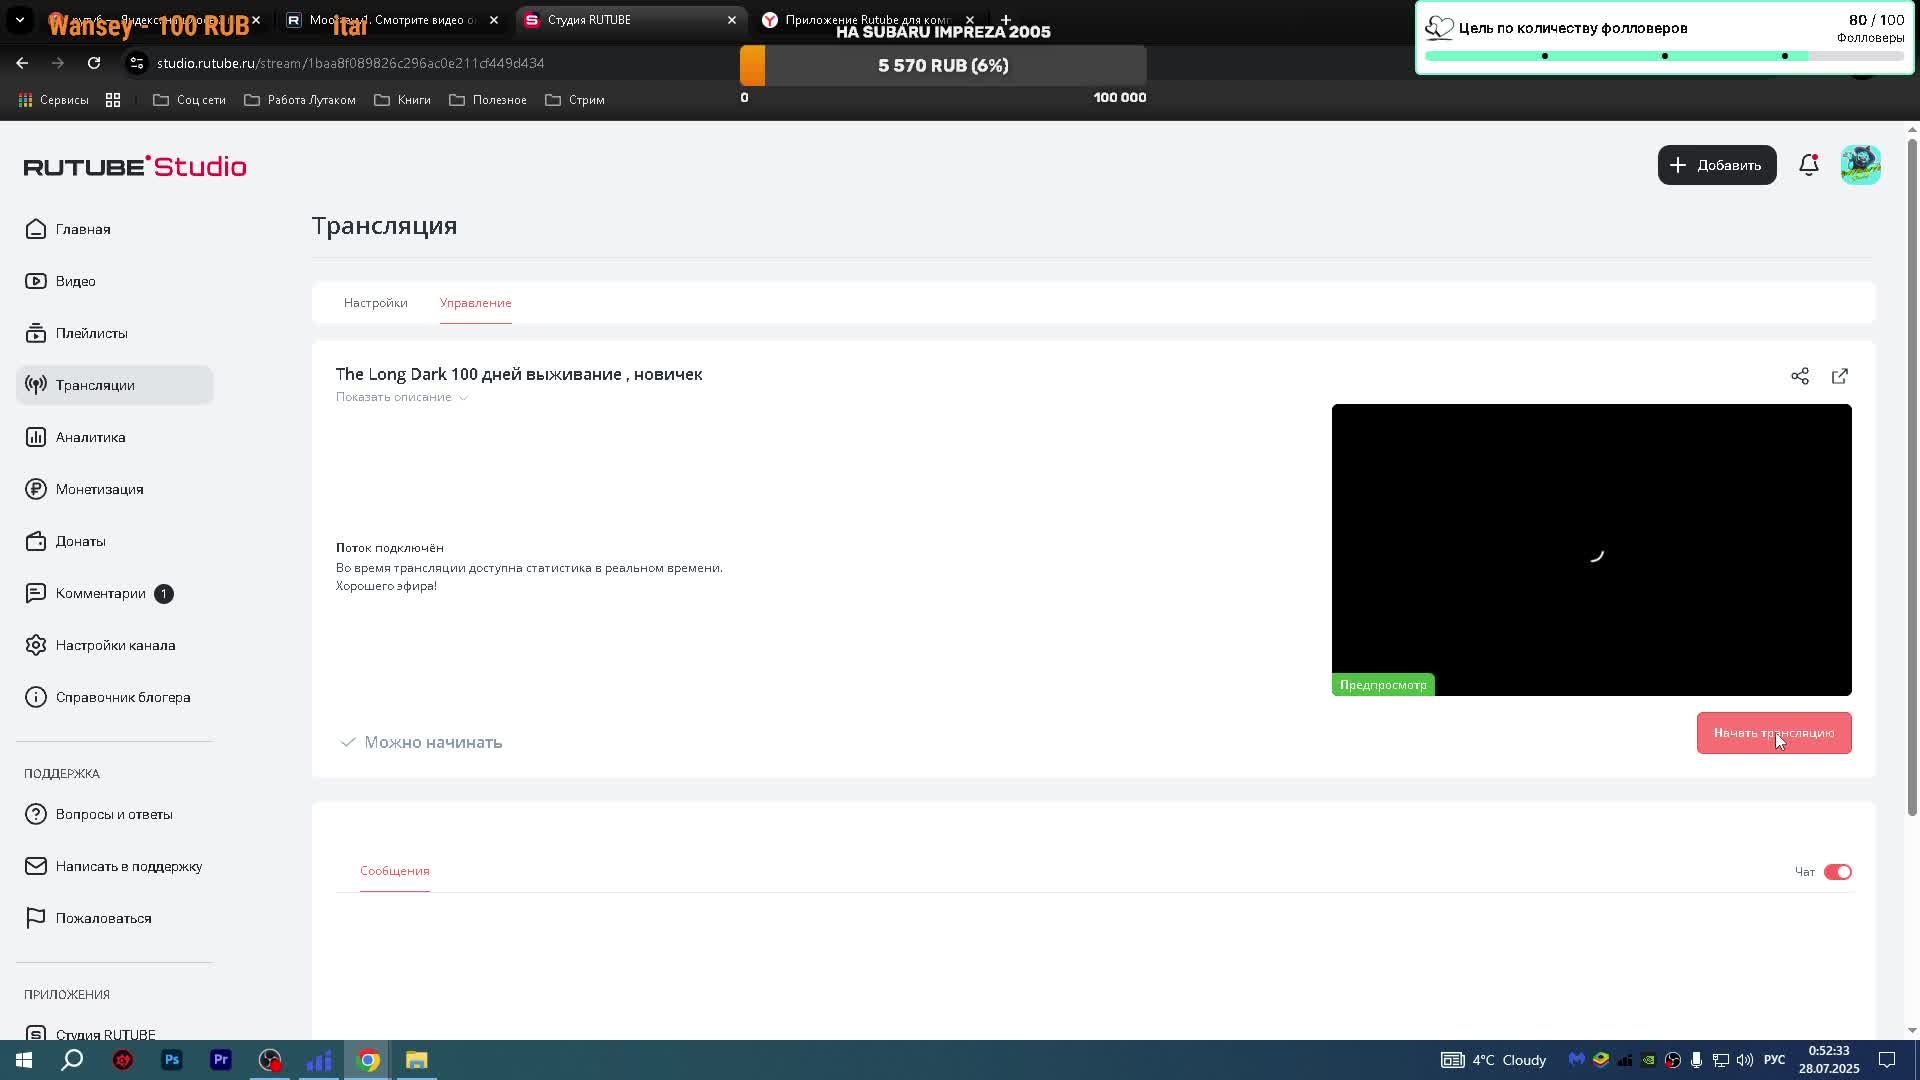Viewport: 1920px width, 1080px height.
Task: Click the Добавить button
Action: (x=1716, y=165)
